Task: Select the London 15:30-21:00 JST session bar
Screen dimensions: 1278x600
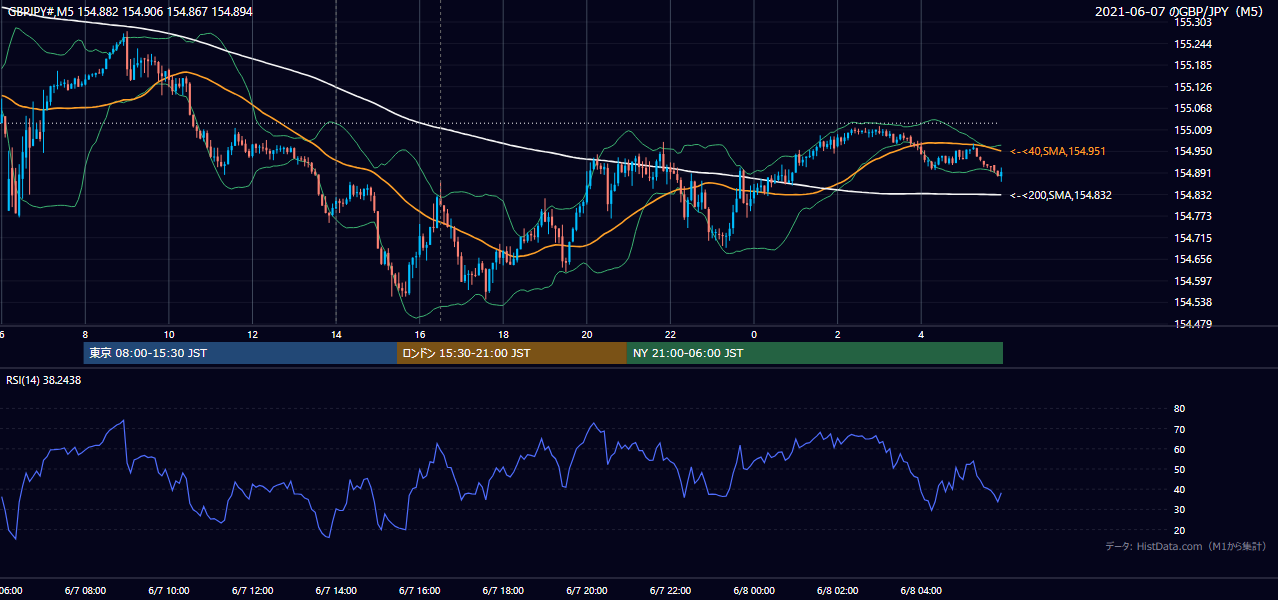Action: click(x=512, y=353)
